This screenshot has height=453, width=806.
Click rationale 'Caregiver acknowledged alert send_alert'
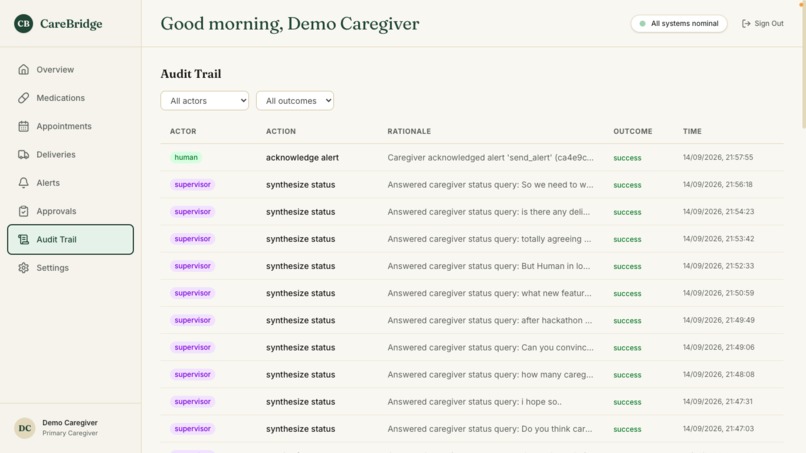(x=490, y=157)
